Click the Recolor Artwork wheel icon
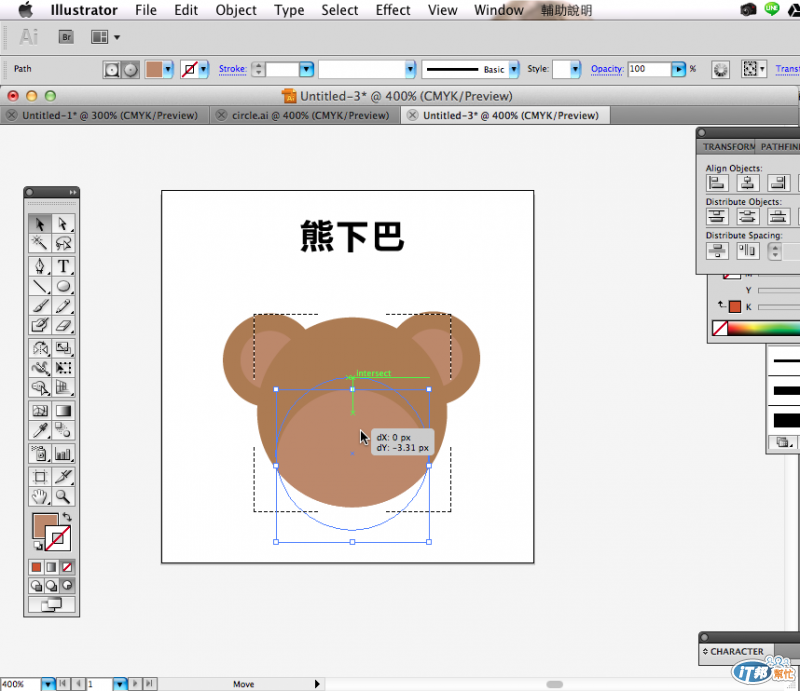 tap(720, 69)
